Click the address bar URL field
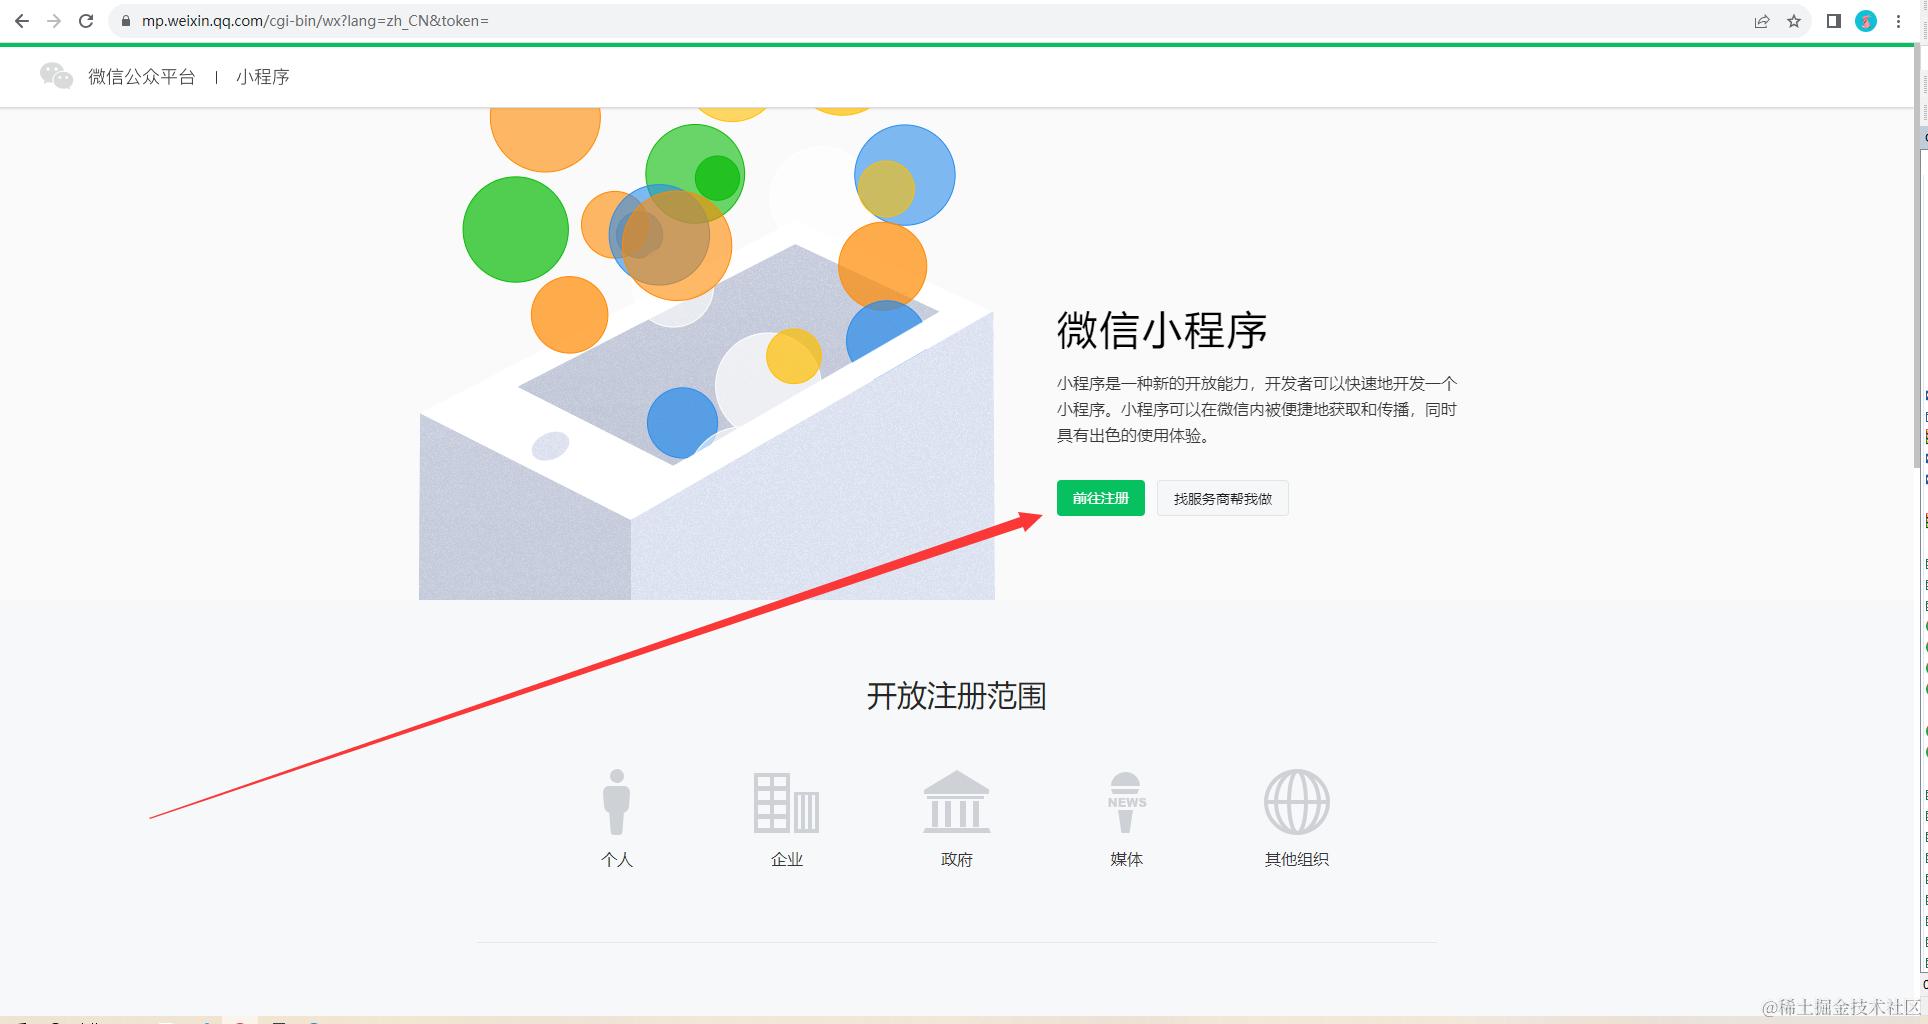Viewport: 1928px width, 1024px height. [930, 21]
